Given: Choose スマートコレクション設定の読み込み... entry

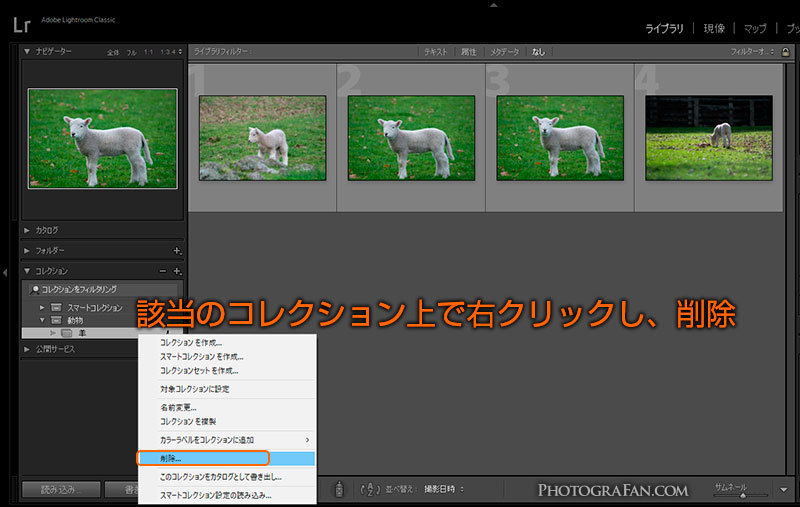Looking at the screenshot, I should tap(227, 495).
